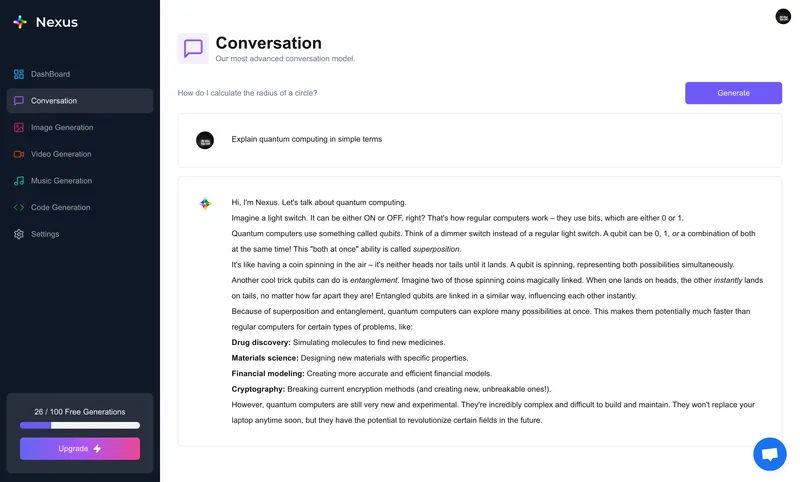This screenshot has height=482, width=800.
Task: Click the free generations progress bar
Action: click(x=80, y=425)
